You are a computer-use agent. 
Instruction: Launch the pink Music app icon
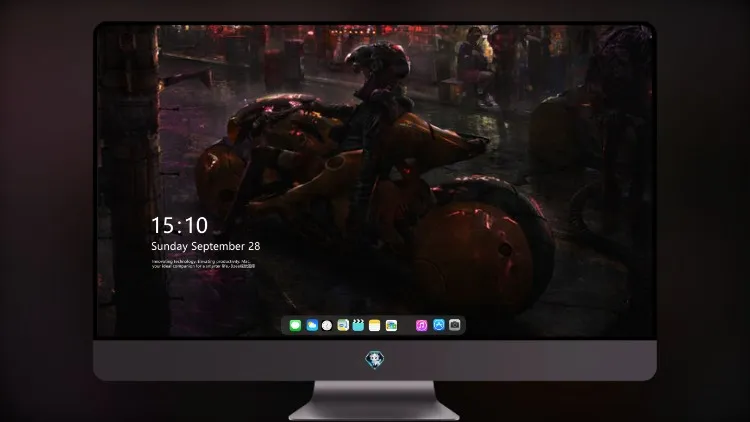click(421, 325)
